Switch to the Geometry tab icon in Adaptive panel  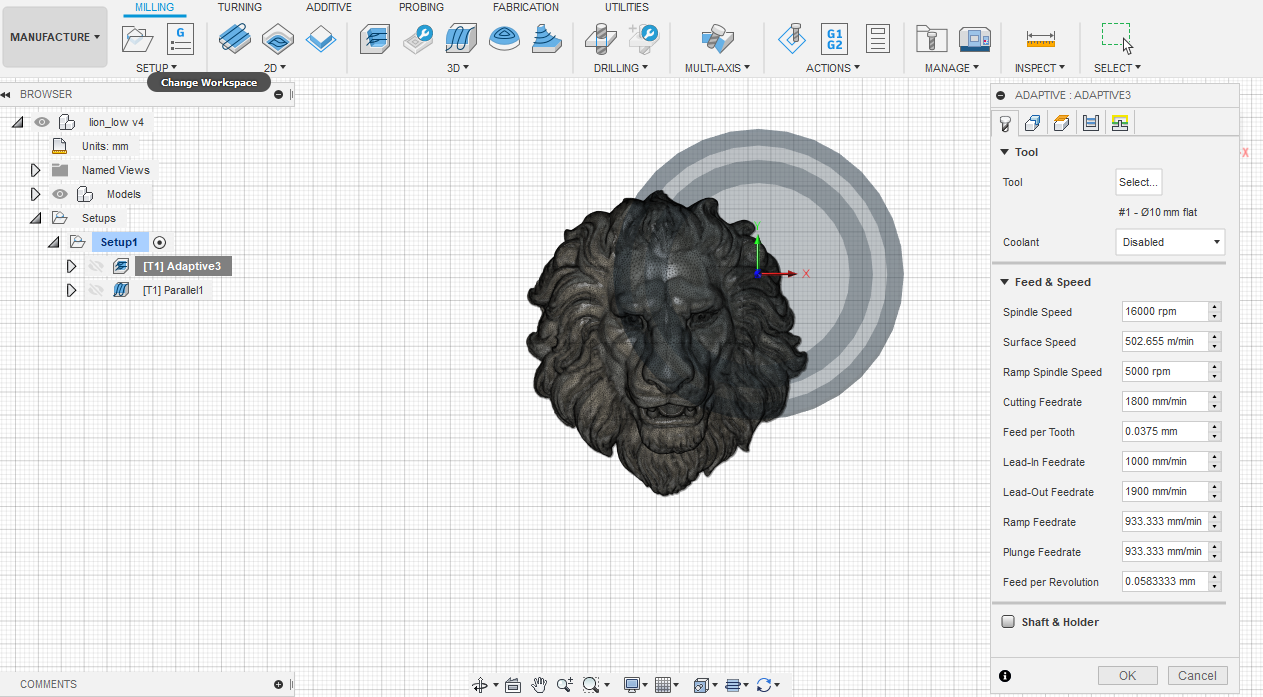click(x=1033, y=123)
